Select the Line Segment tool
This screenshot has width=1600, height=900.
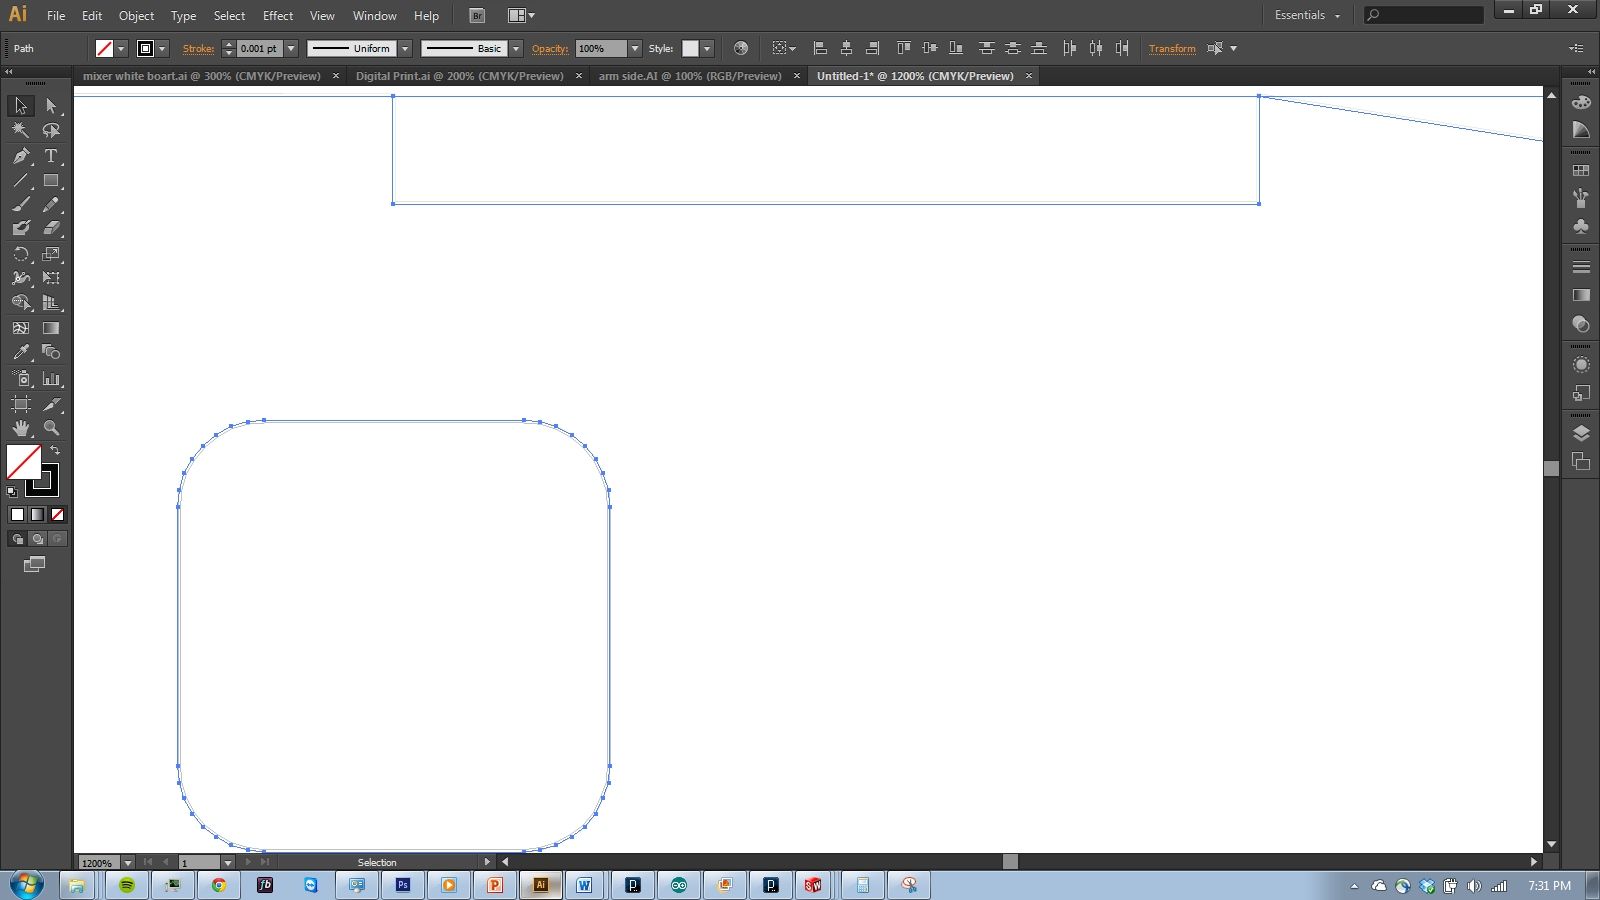[x=21, y=181]
